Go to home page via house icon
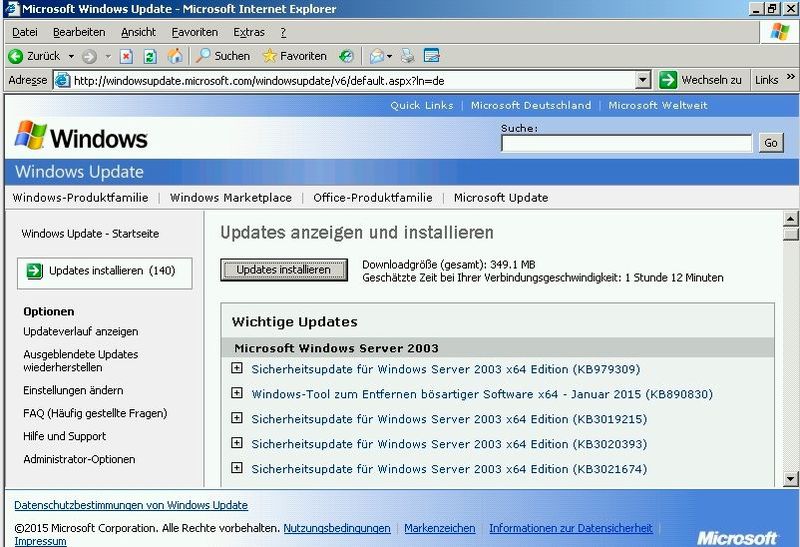This screenshot has height=547, width=800. click(x=175, y=56)
